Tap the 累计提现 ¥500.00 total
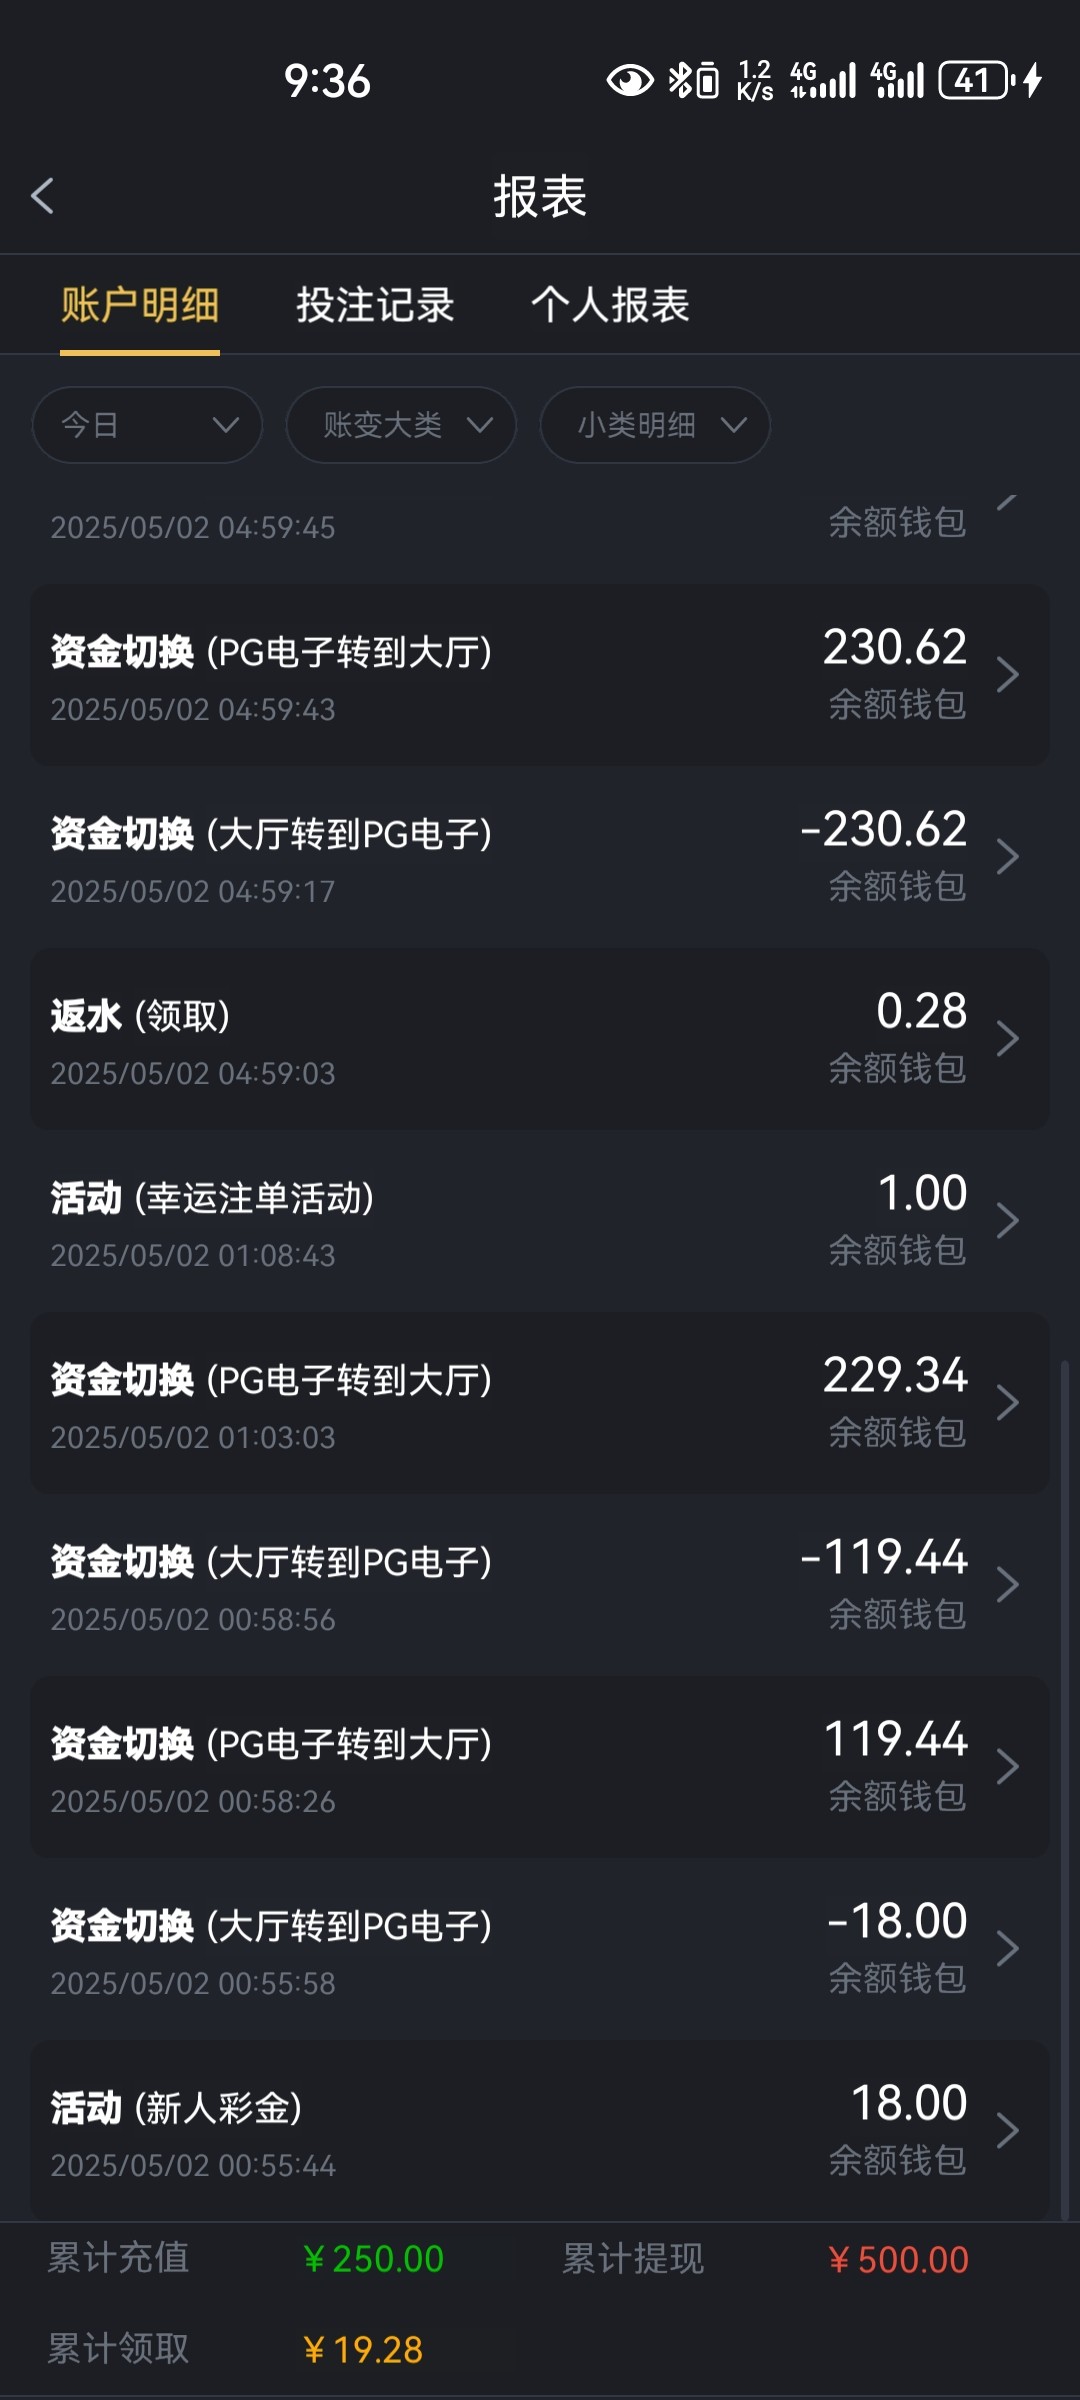The height and width of the screenshot is (2400, 1080). click(x=898, y=2260)
